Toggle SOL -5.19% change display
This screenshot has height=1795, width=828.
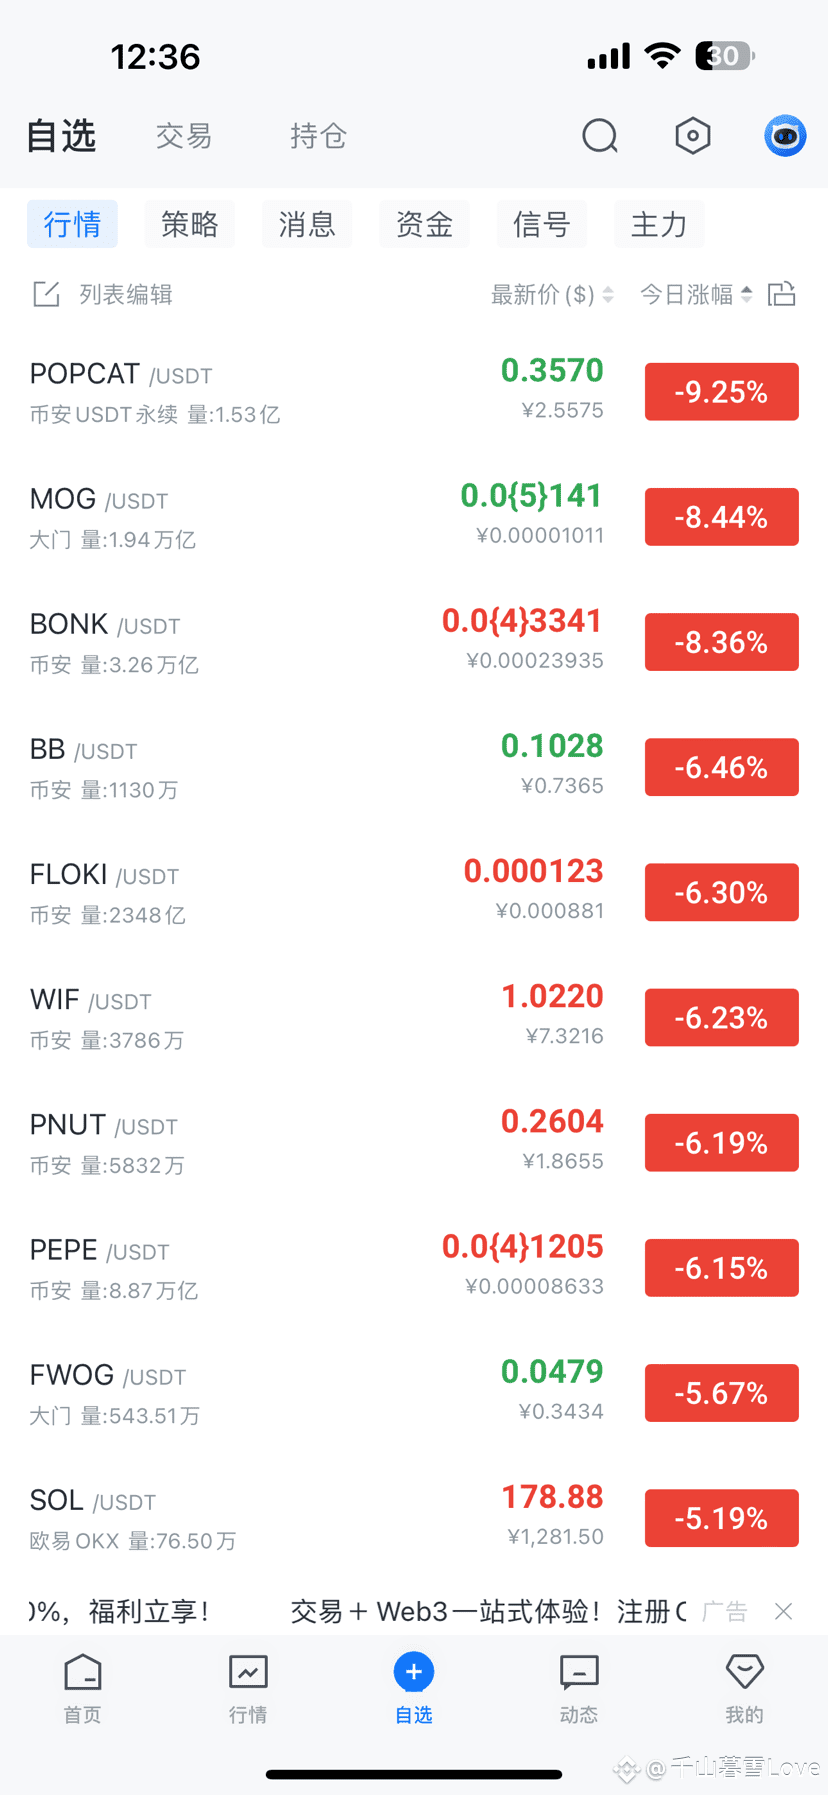coord(721,1518)
